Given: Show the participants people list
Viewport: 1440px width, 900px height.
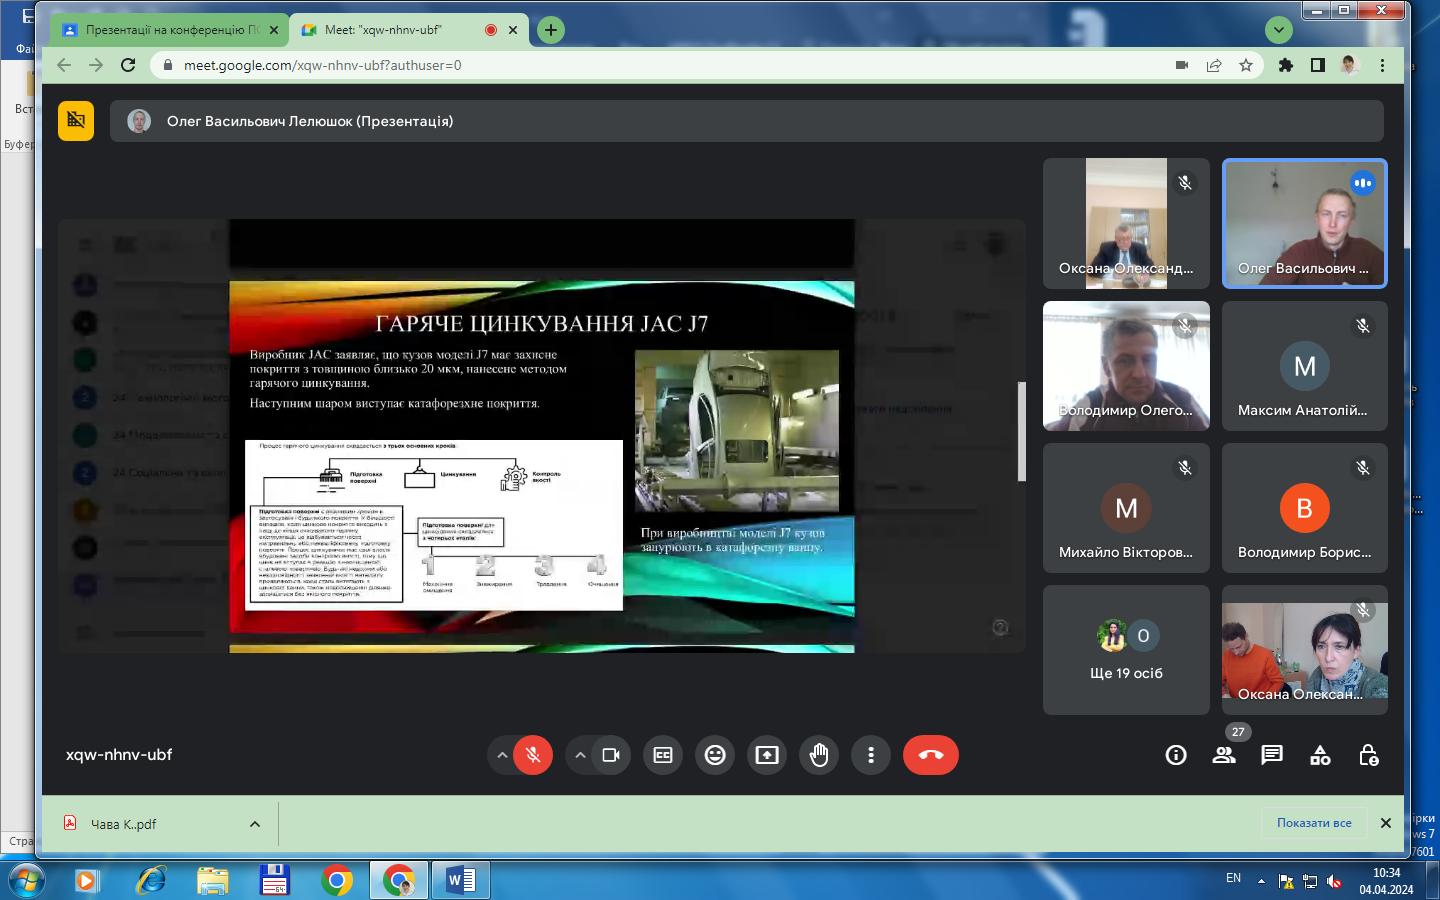Looking at the screenshot, I should (x=1224, y=755).
